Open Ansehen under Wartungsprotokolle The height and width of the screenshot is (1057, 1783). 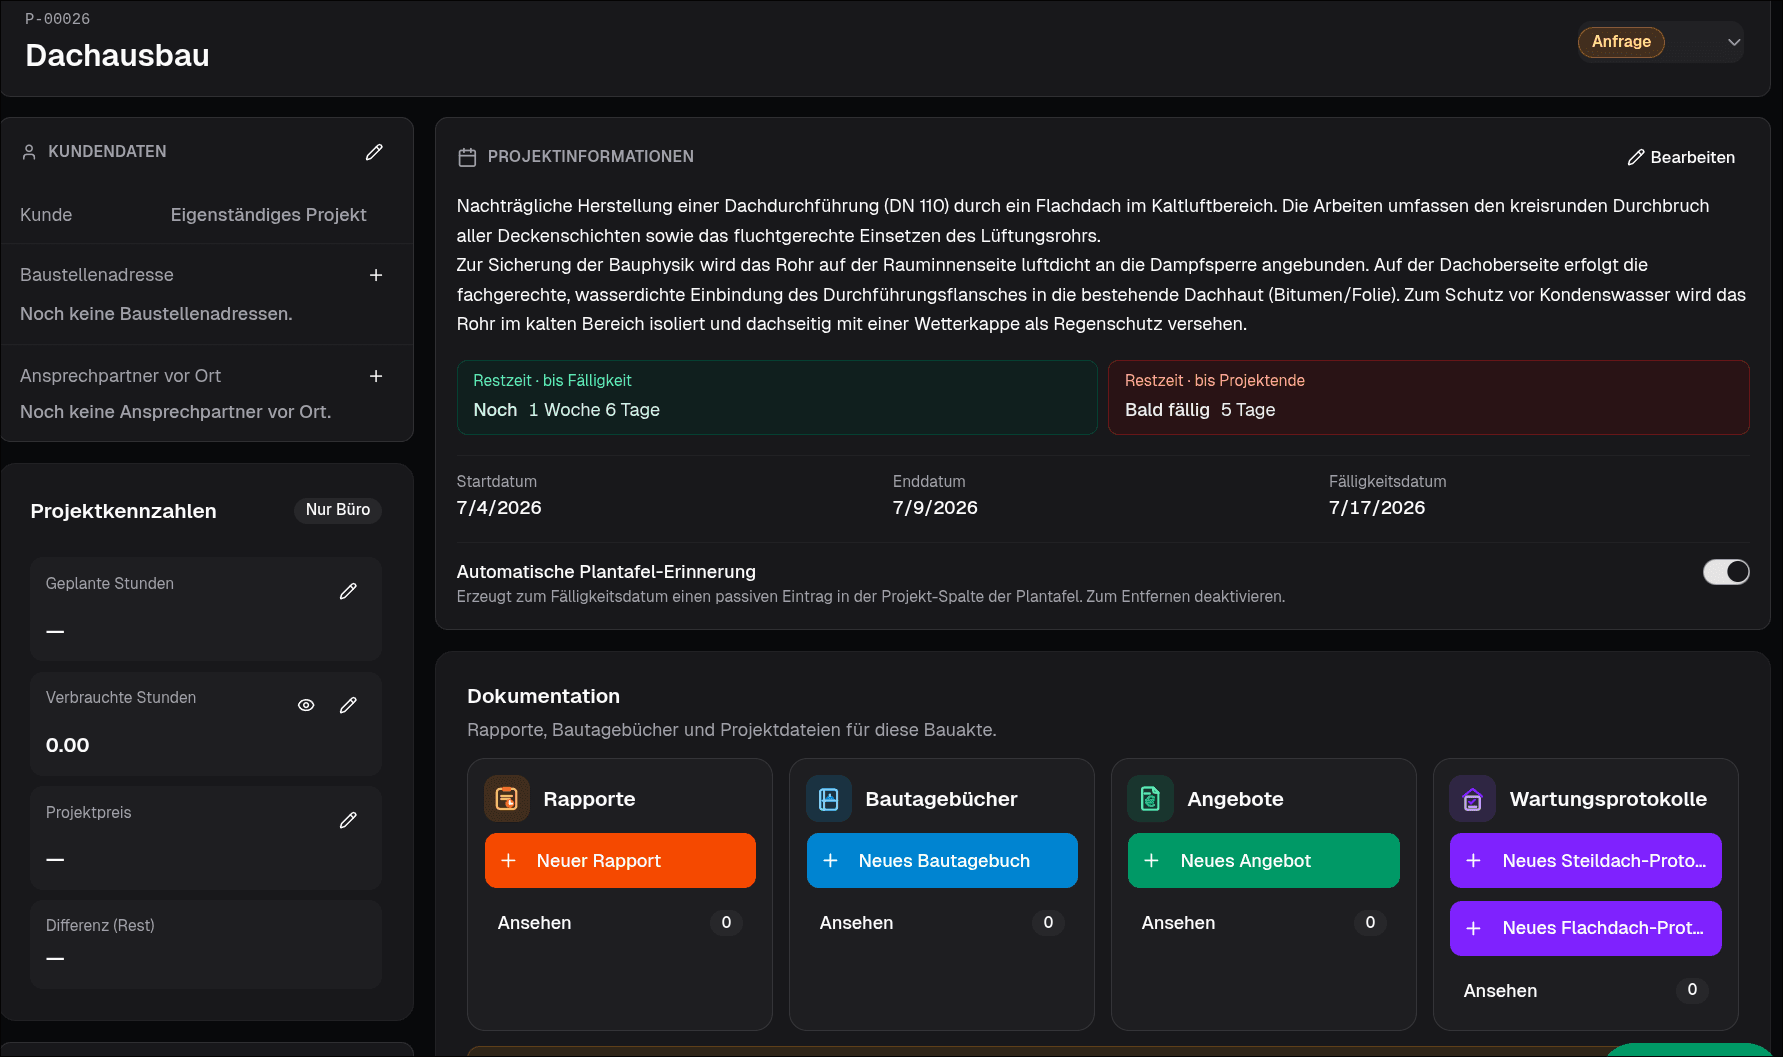tap(1586, 990)
